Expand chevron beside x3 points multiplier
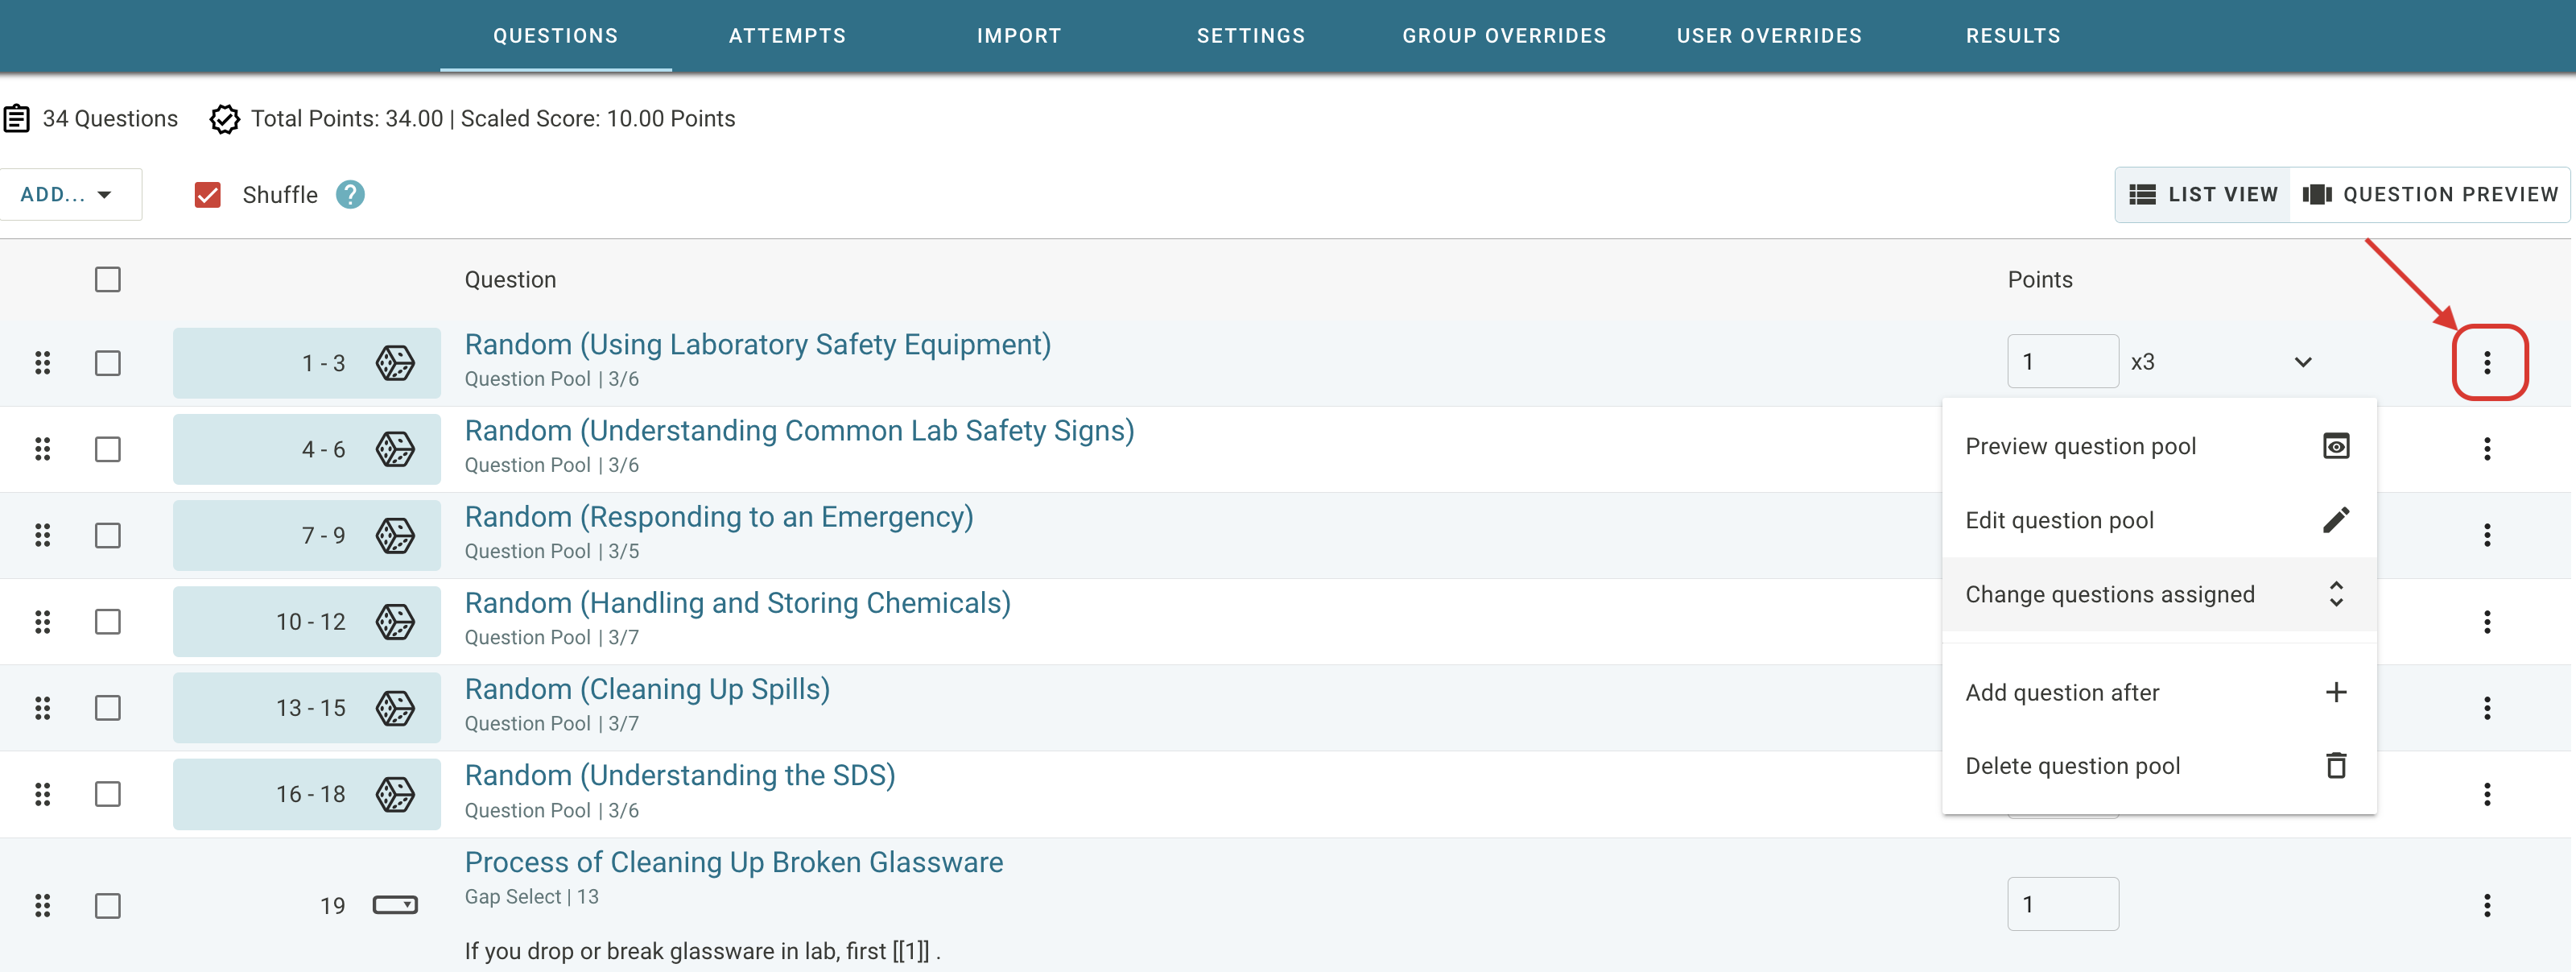The image size is (2576, 972). 2303,362
